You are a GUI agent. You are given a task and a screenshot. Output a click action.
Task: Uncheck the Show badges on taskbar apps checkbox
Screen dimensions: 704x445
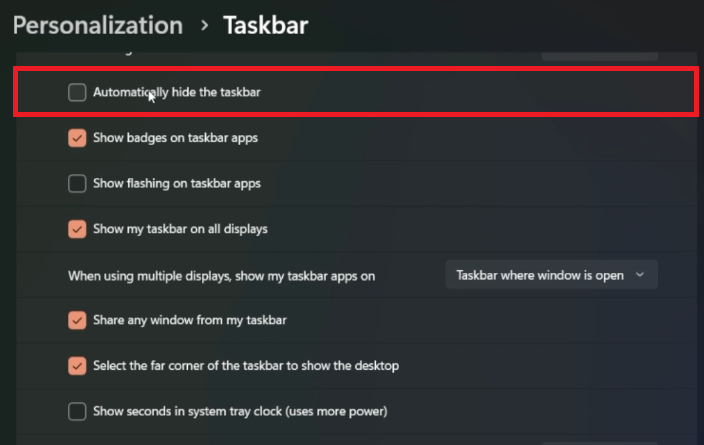pyautogui.click(x=77, y=138)
